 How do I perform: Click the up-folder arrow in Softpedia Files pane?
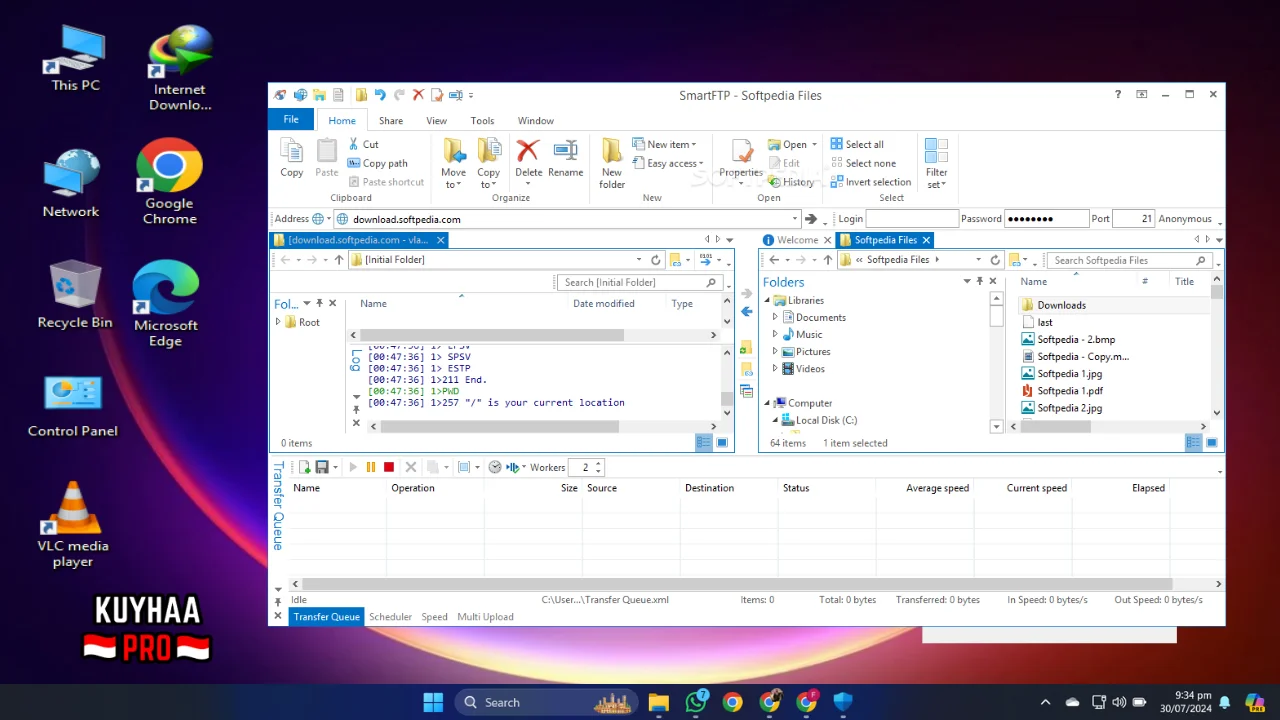(828, 260)
